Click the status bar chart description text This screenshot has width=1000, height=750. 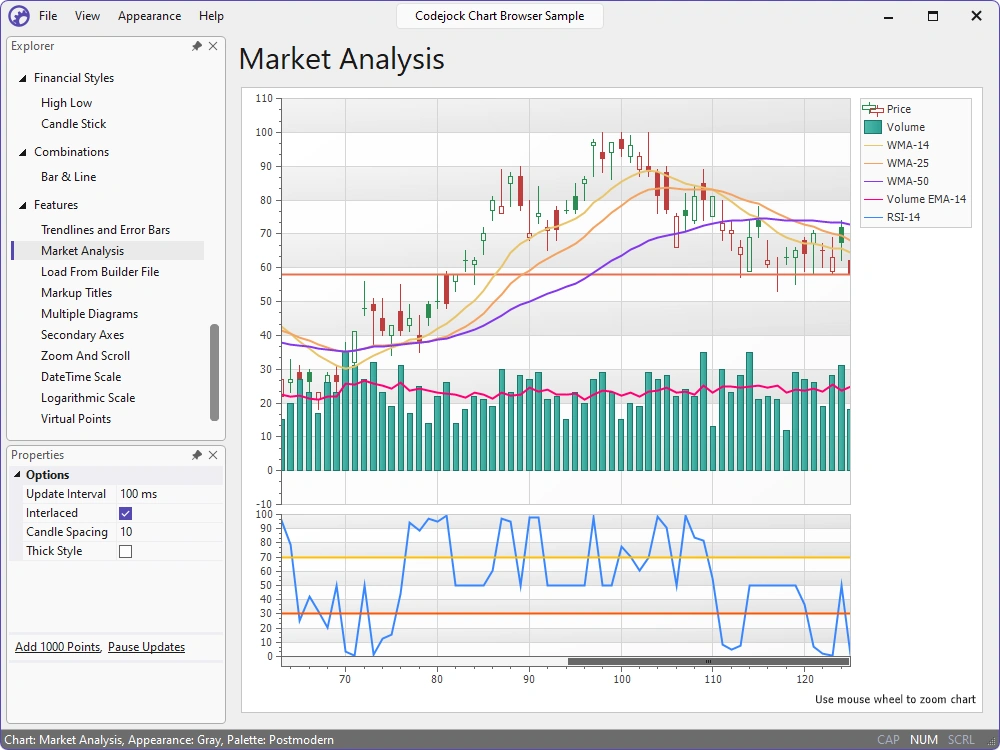(169, 740)
